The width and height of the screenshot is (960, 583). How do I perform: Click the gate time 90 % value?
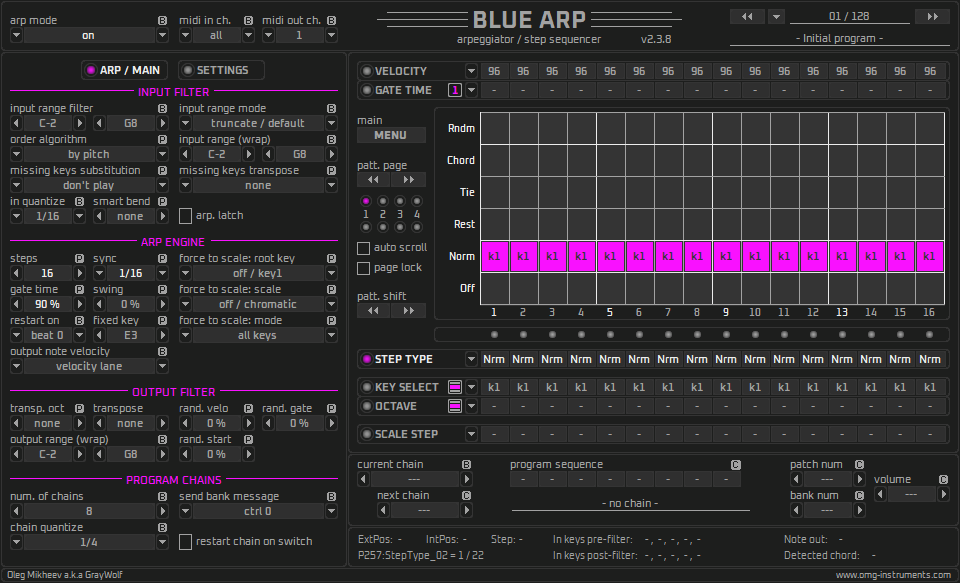pyautogui.click(x=47, y=304)
